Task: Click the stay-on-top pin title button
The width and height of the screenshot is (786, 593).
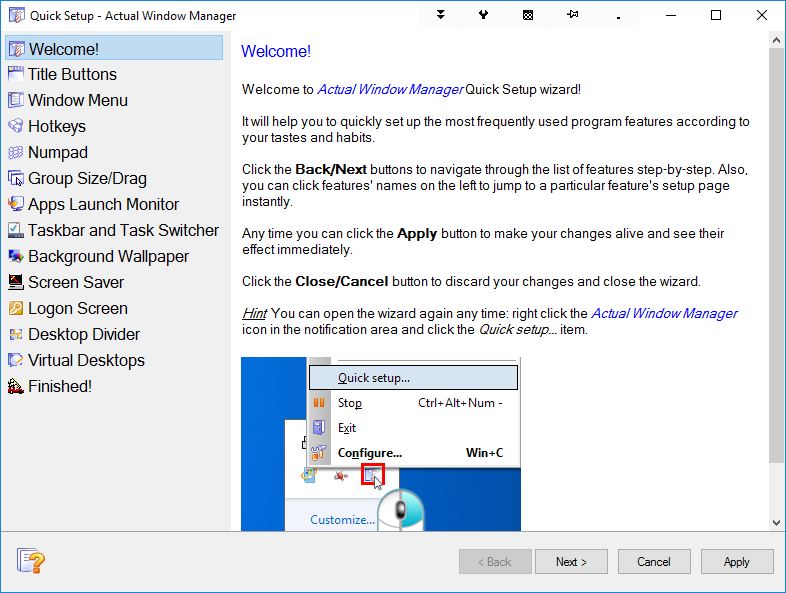Action: [573, 15]
